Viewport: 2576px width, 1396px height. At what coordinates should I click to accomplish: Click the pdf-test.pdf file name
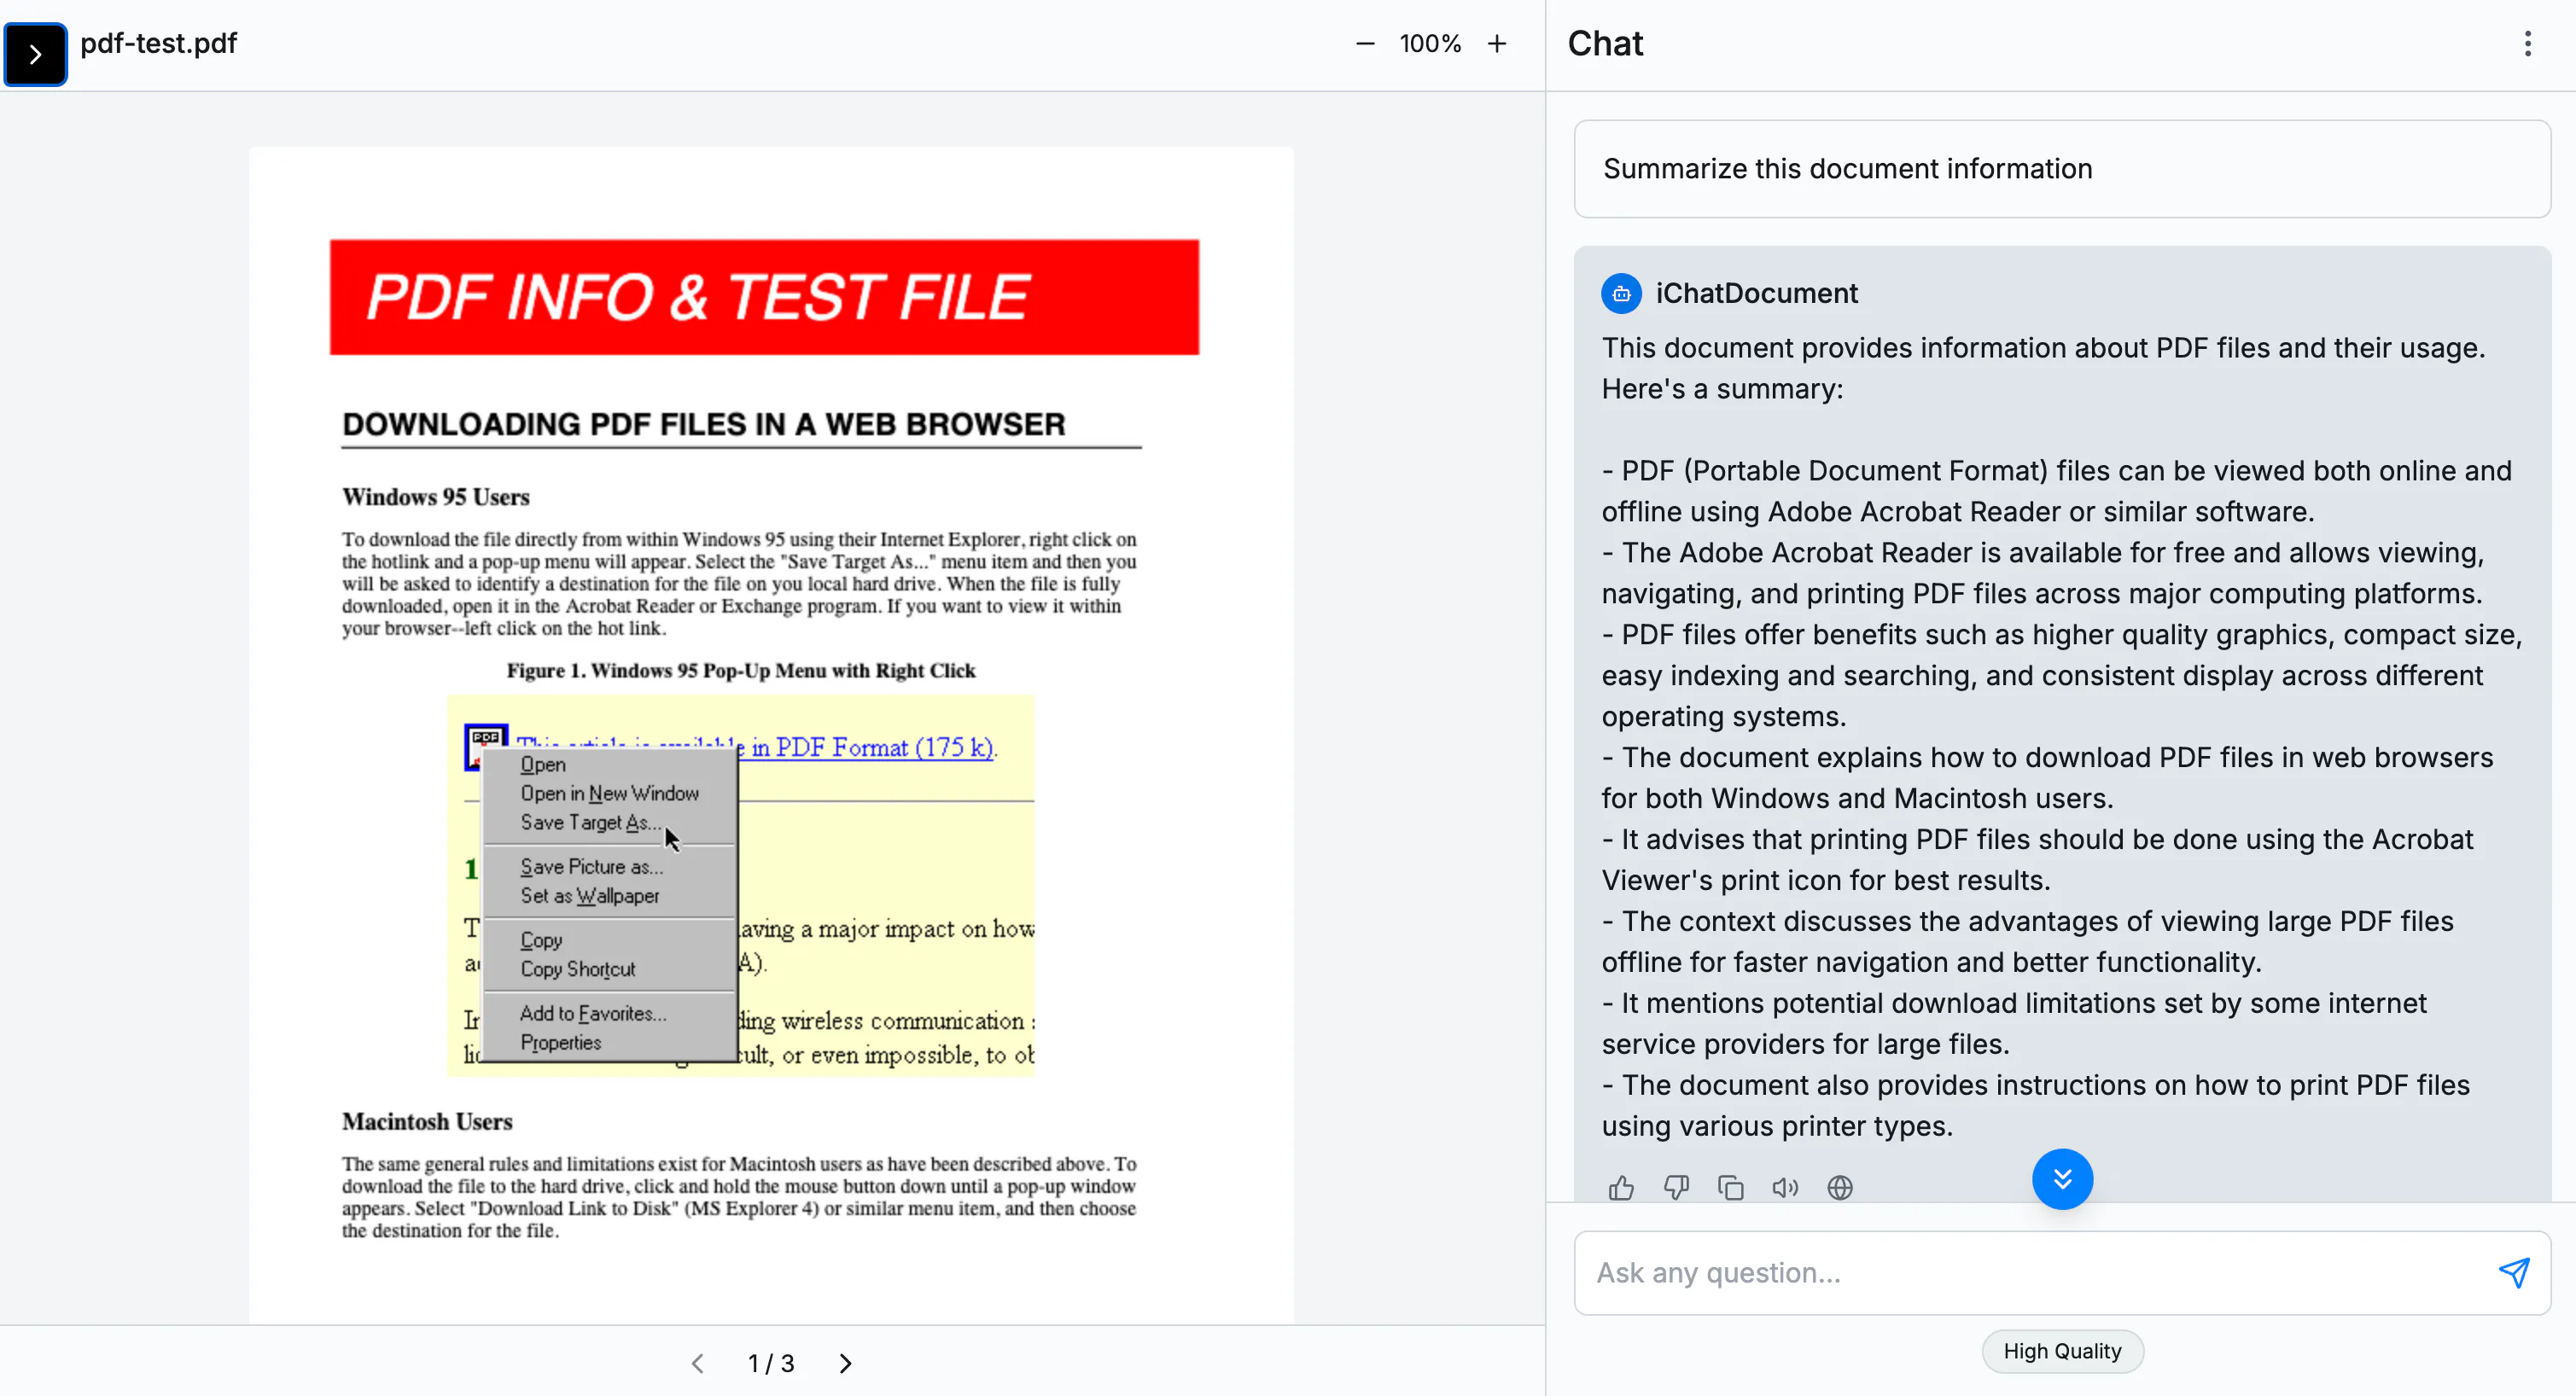coord(158,43)
